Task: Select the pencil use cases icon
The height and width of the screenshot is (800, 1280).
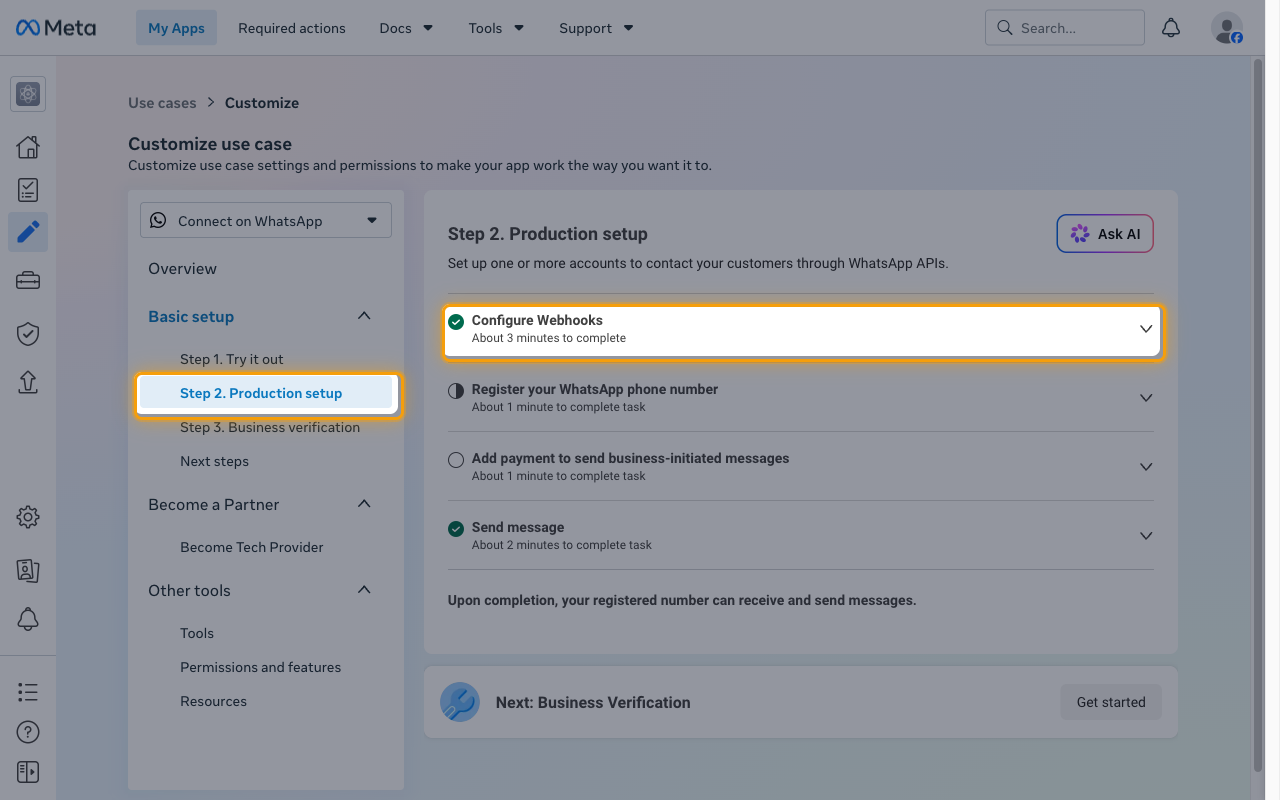Action: (28, 232)
